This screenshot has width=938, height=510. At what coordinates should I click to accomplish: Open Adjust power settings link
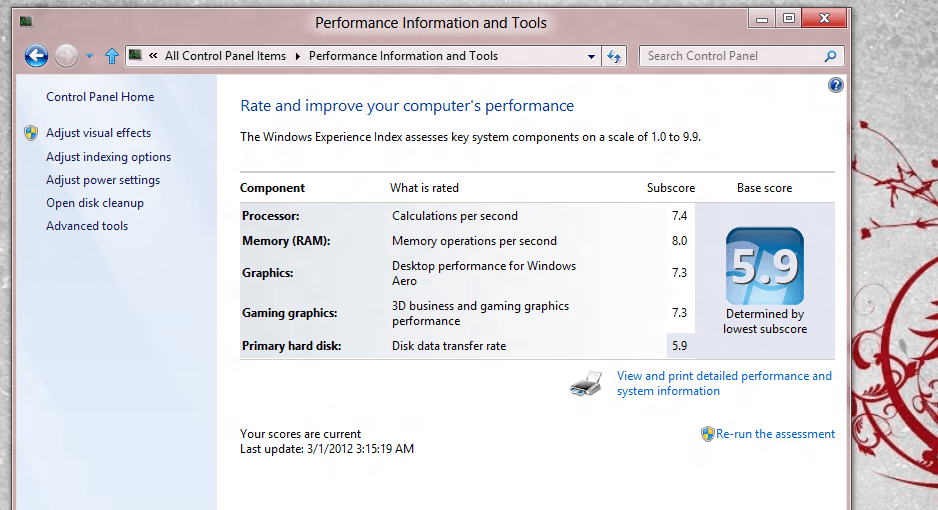click(103, 180)
